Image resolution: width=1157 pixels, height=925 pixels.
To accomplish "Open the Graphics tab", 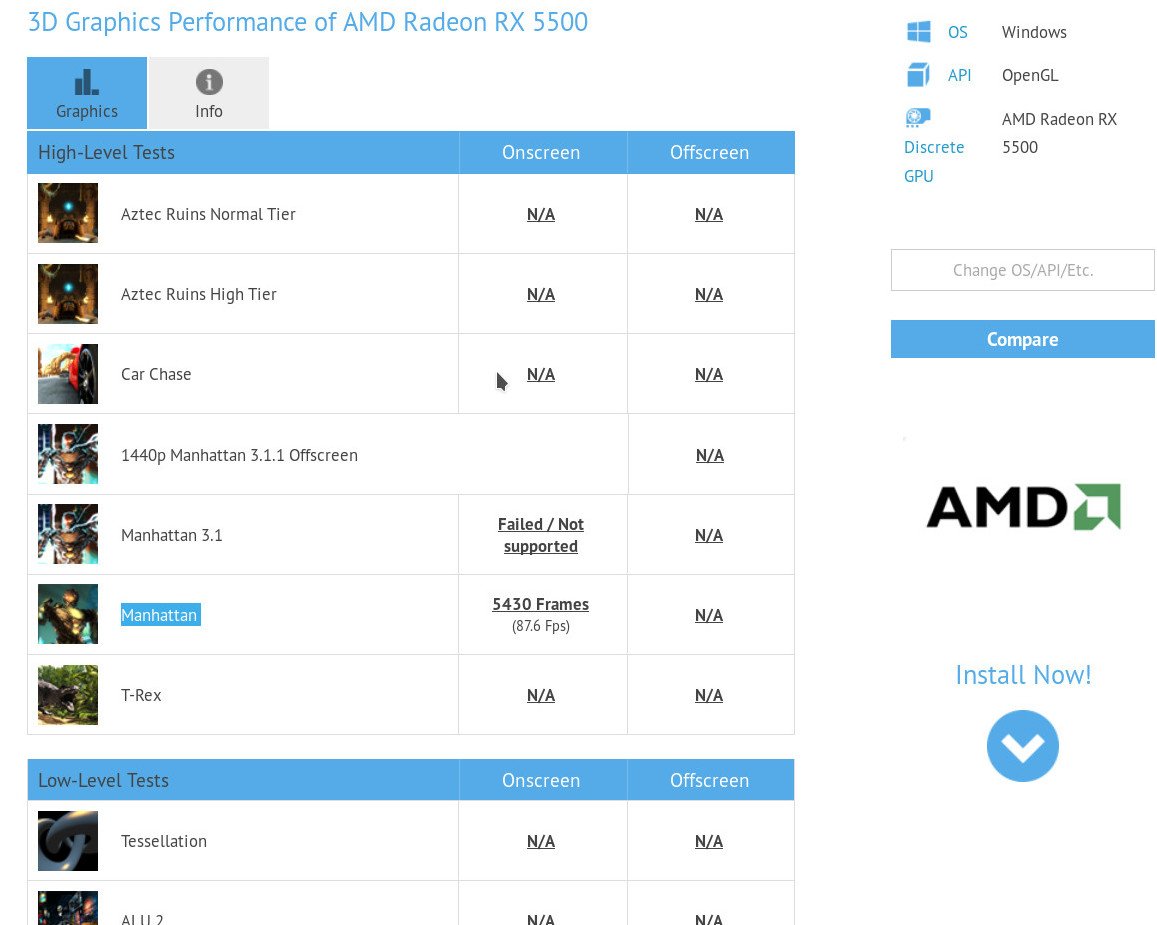I will point(87,94).
